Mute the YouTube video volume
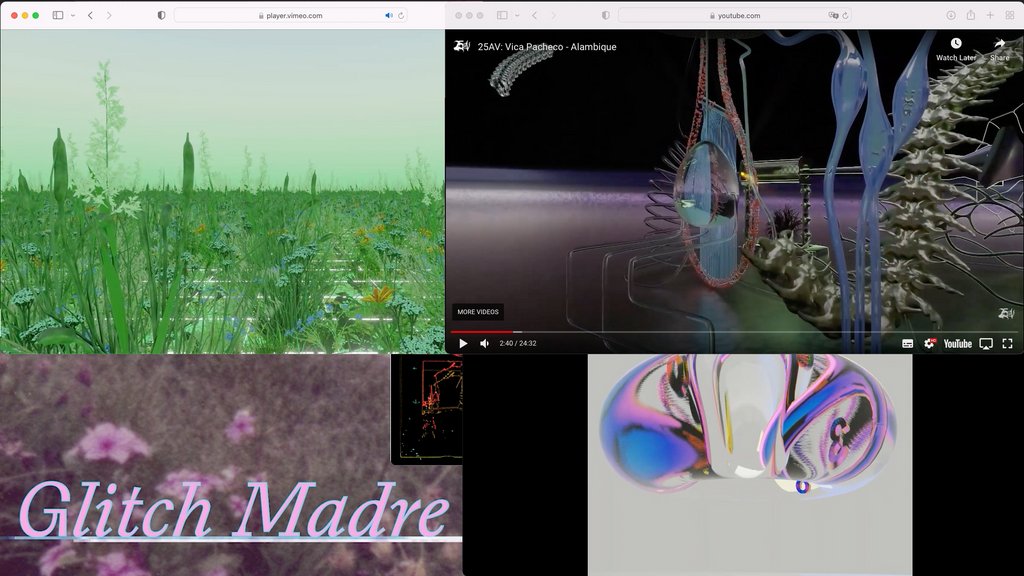Screen dimensions: 1024x576 point(485,344)
